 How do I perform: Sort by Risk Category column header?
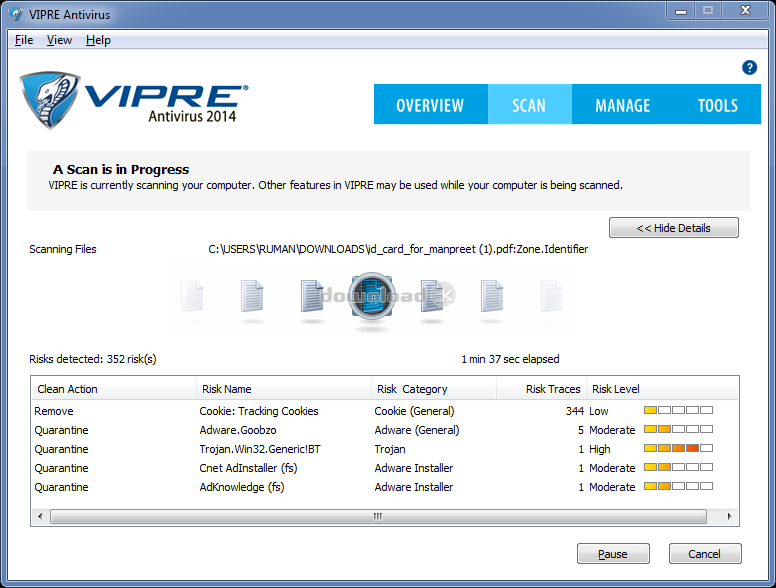coord(434,389)
